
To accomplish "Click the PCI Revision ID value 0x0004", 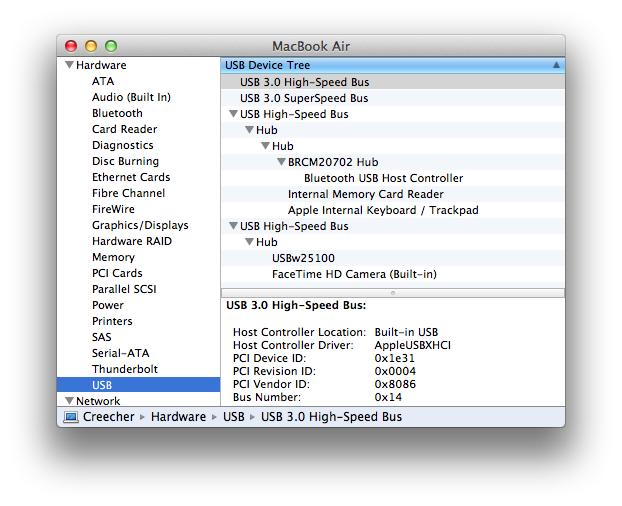I will click(x=395, y=371).
